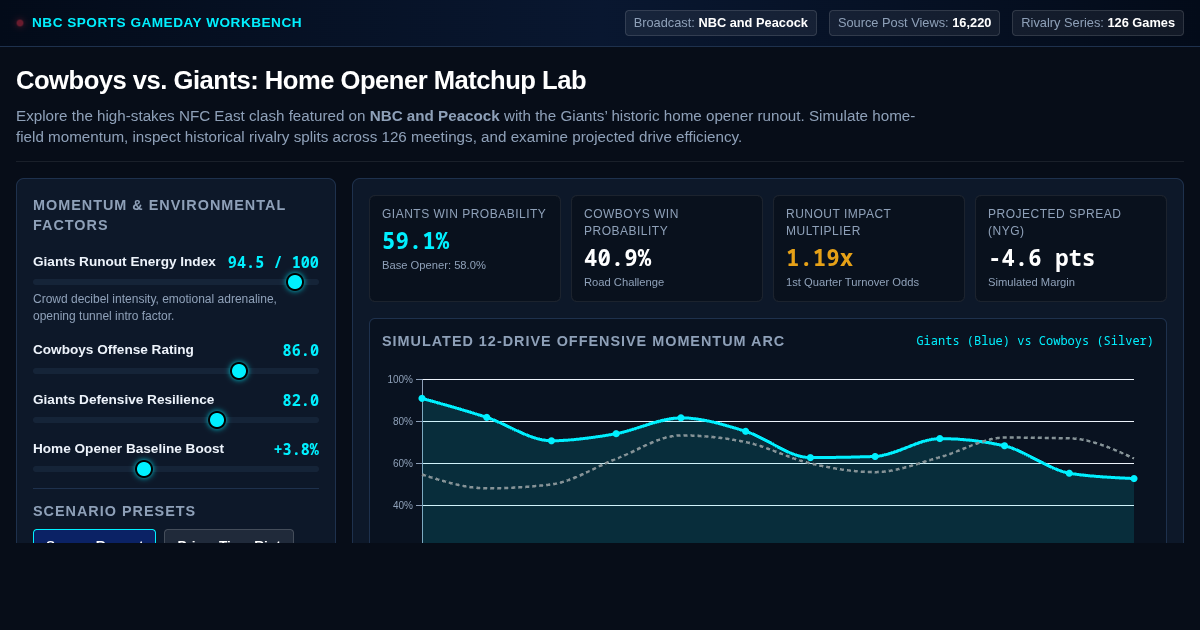Click the 60% y-axis label
Screen dimensions: 1200x630
tap(402, 463)
